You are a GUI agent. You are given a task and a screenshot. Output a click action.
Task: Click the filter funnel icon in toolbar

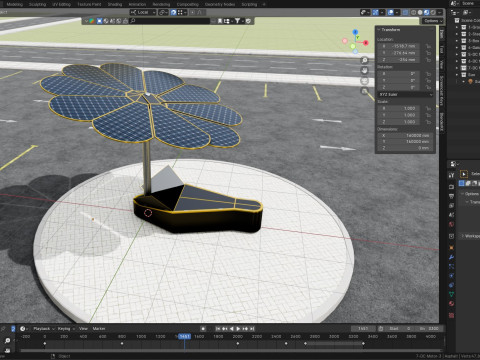click(x=237, y=21)
